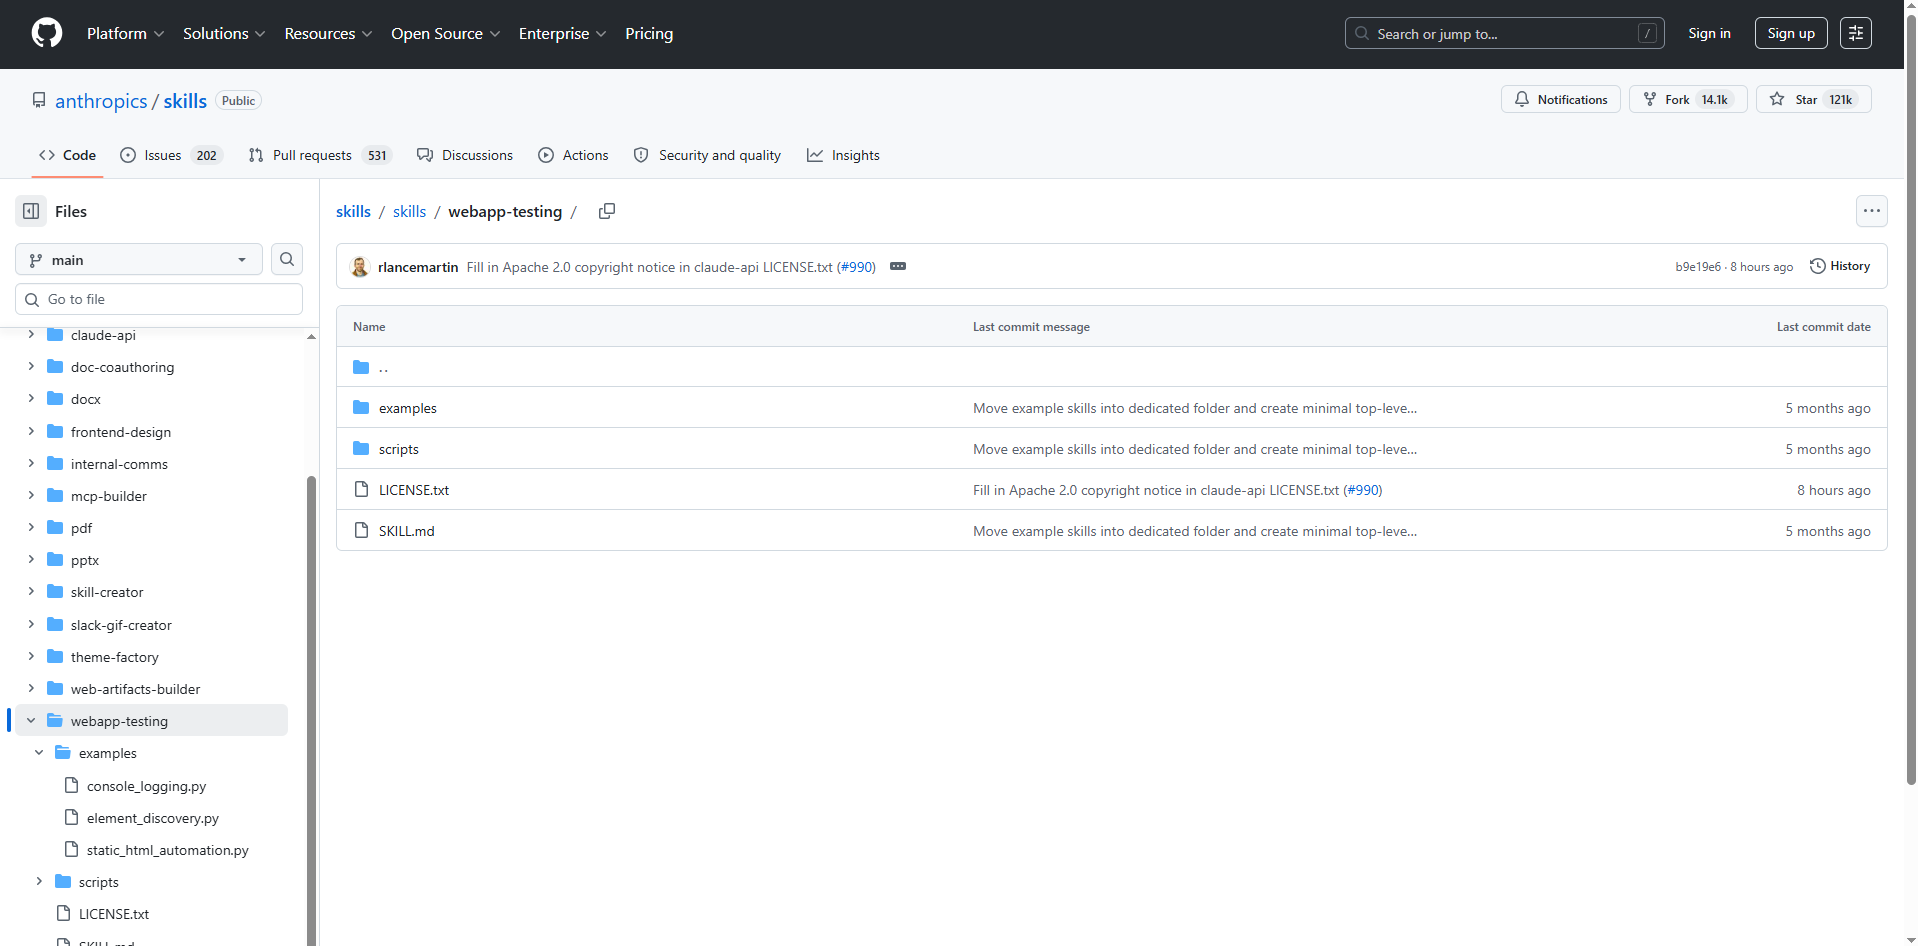Click the docx folder icon in tree
Viewport: 1918px width, 946px height.
(x=55, y=398)
